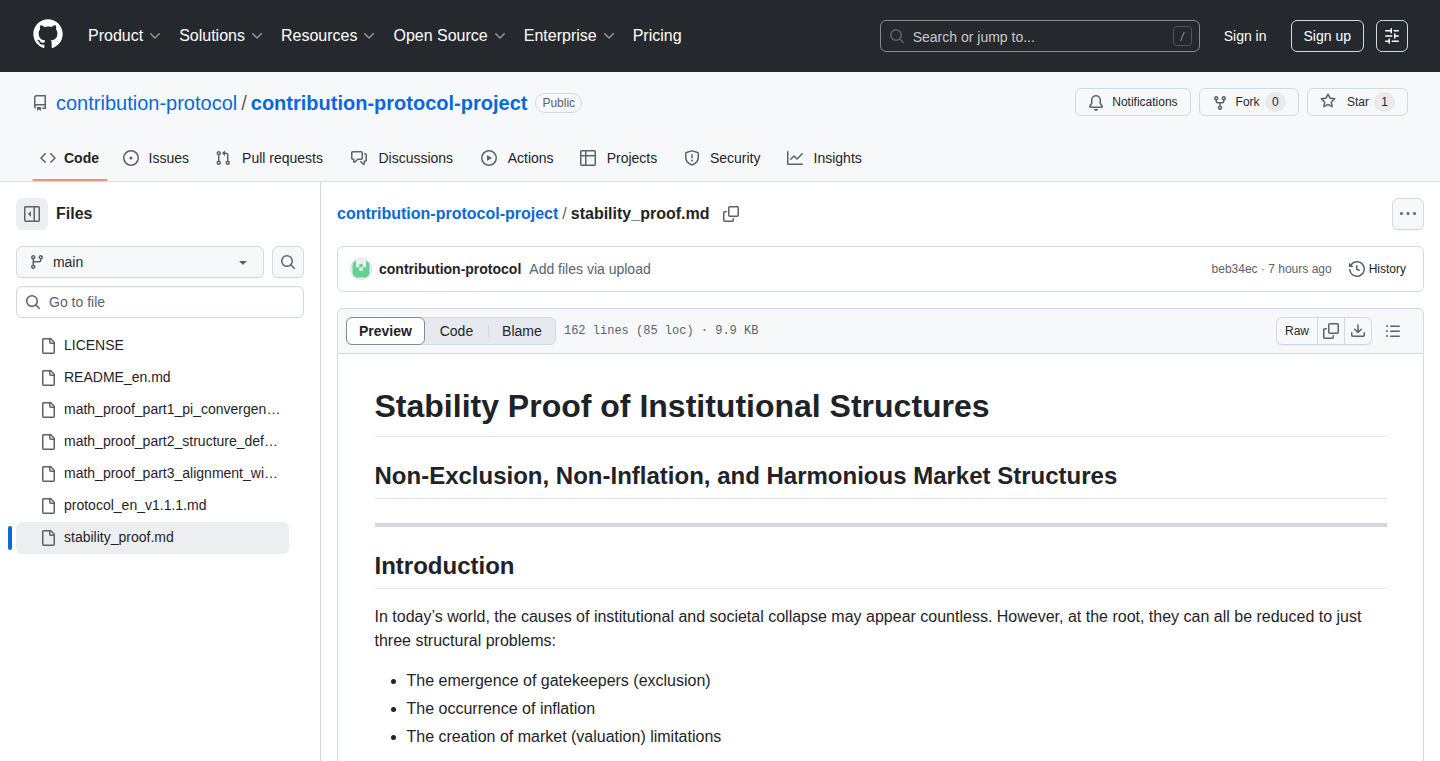This screenshot has width=1440, height=761.
Task: Switch to Blame view
Action: click(x=522, y=331)
